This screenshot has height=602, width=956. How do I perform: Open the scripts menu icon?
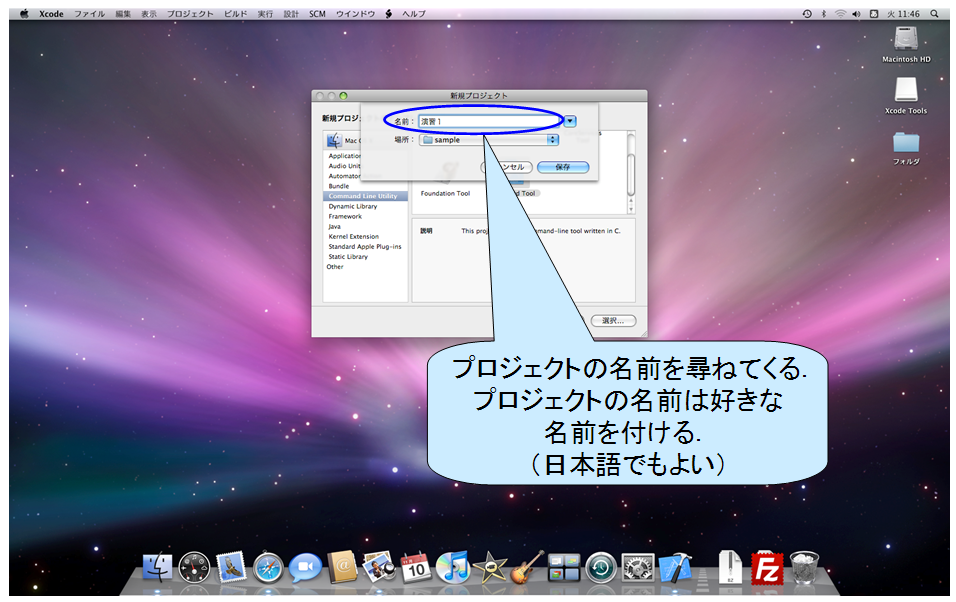point(388,13)
